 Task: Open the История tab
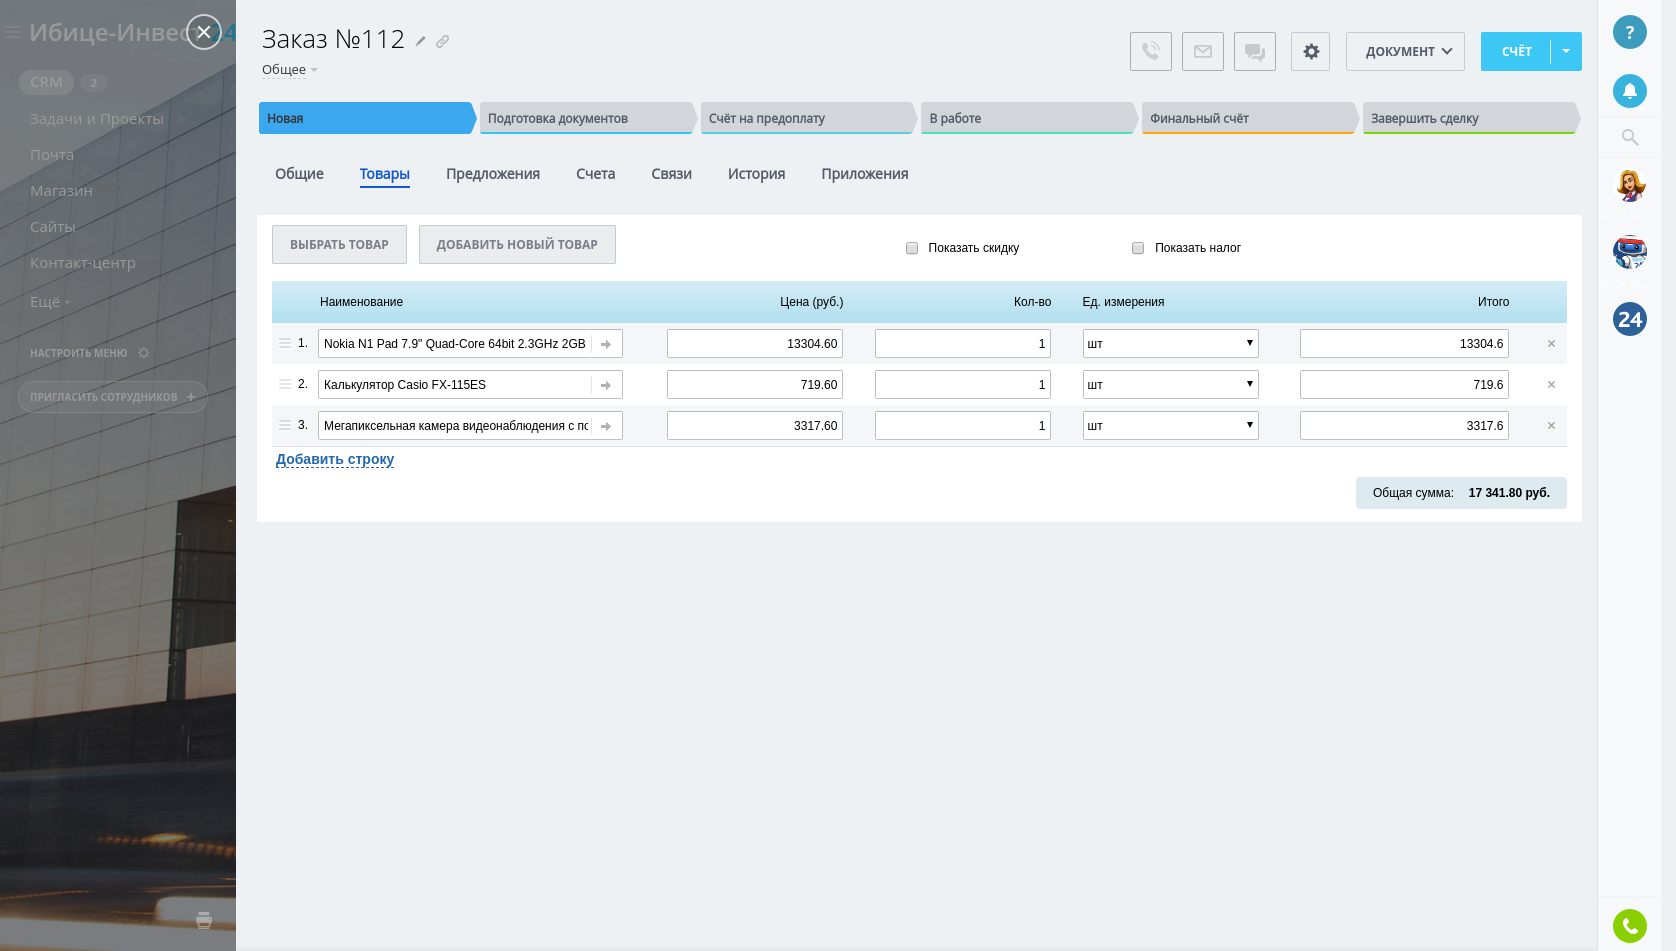(x=756, y=174)
